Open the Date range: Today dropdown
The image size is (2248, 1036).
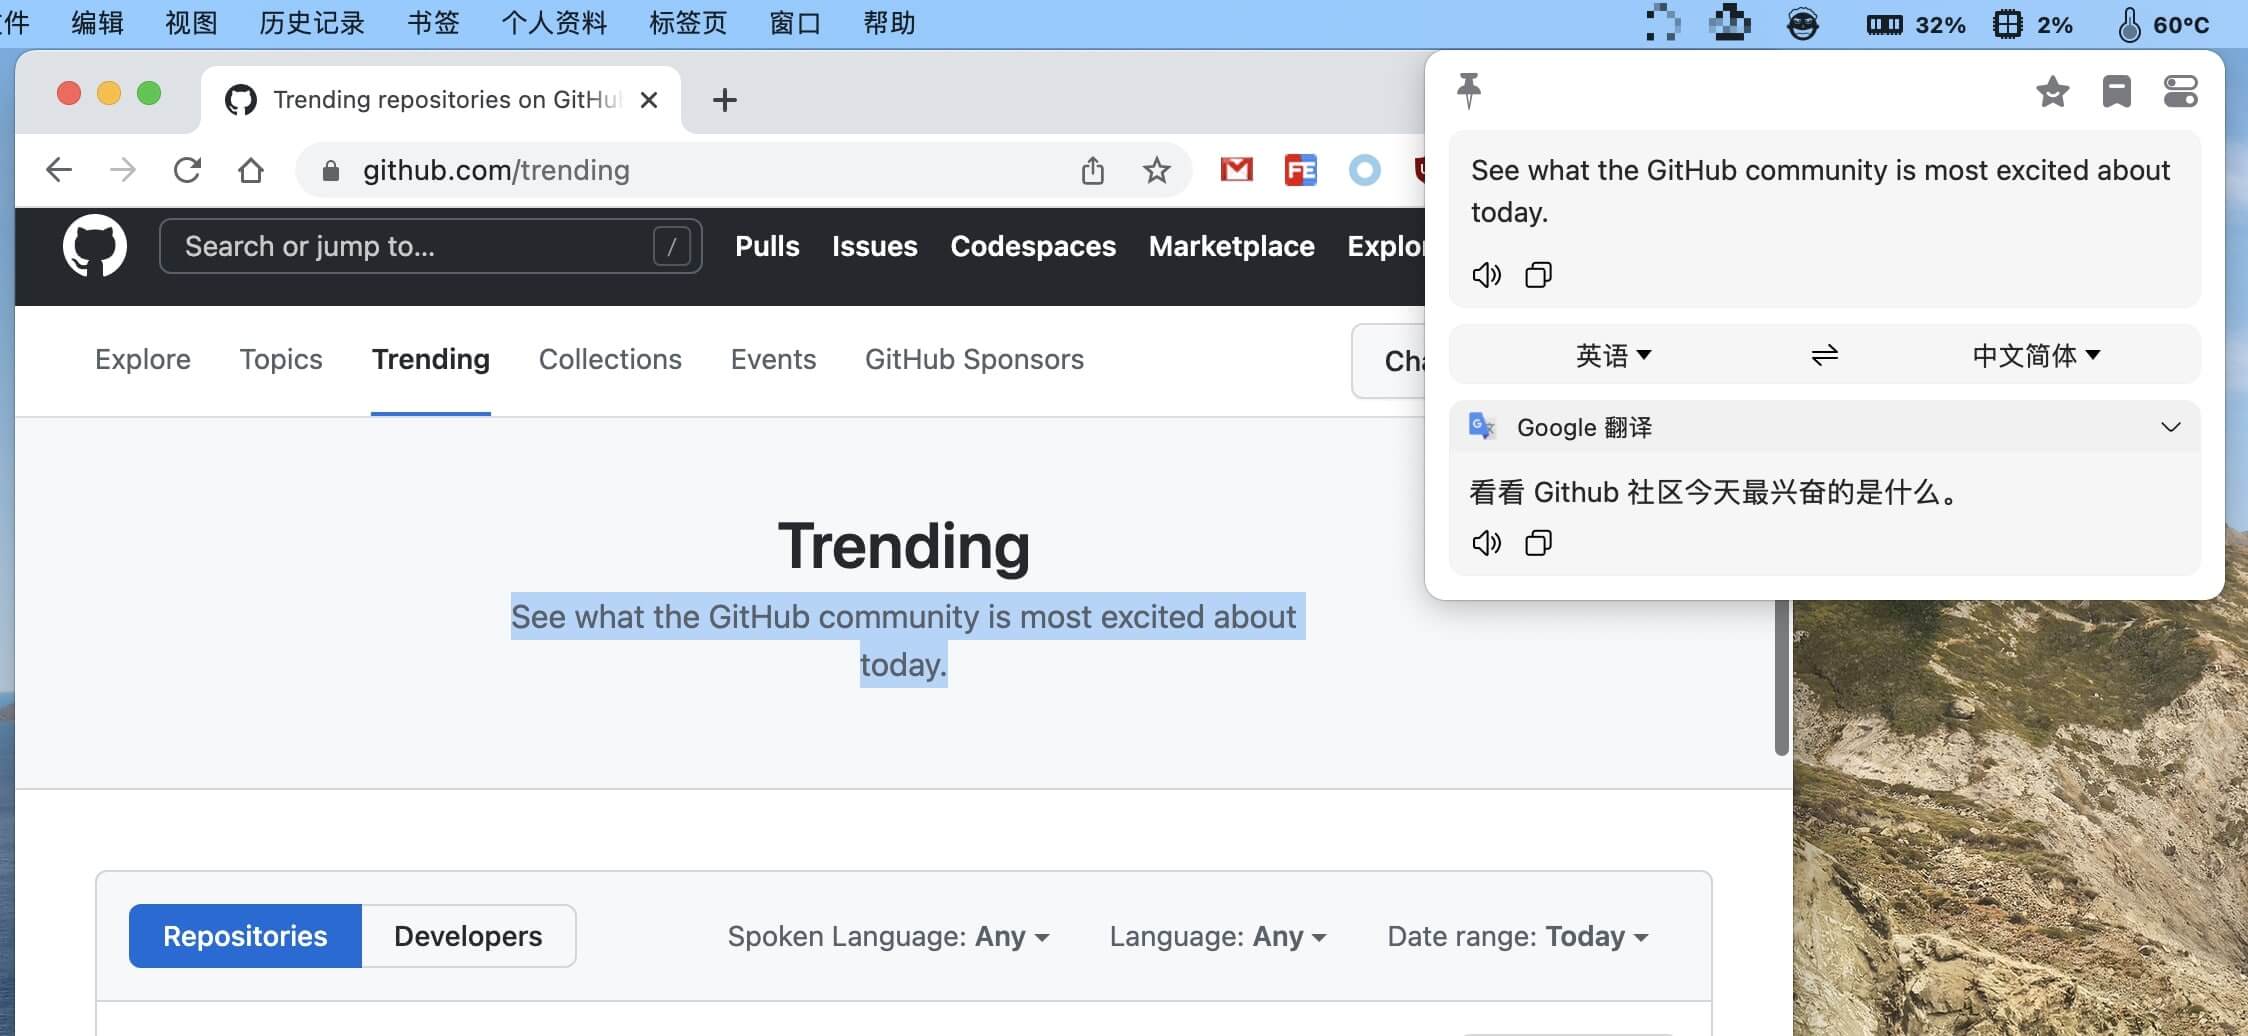pos(1517,937)
